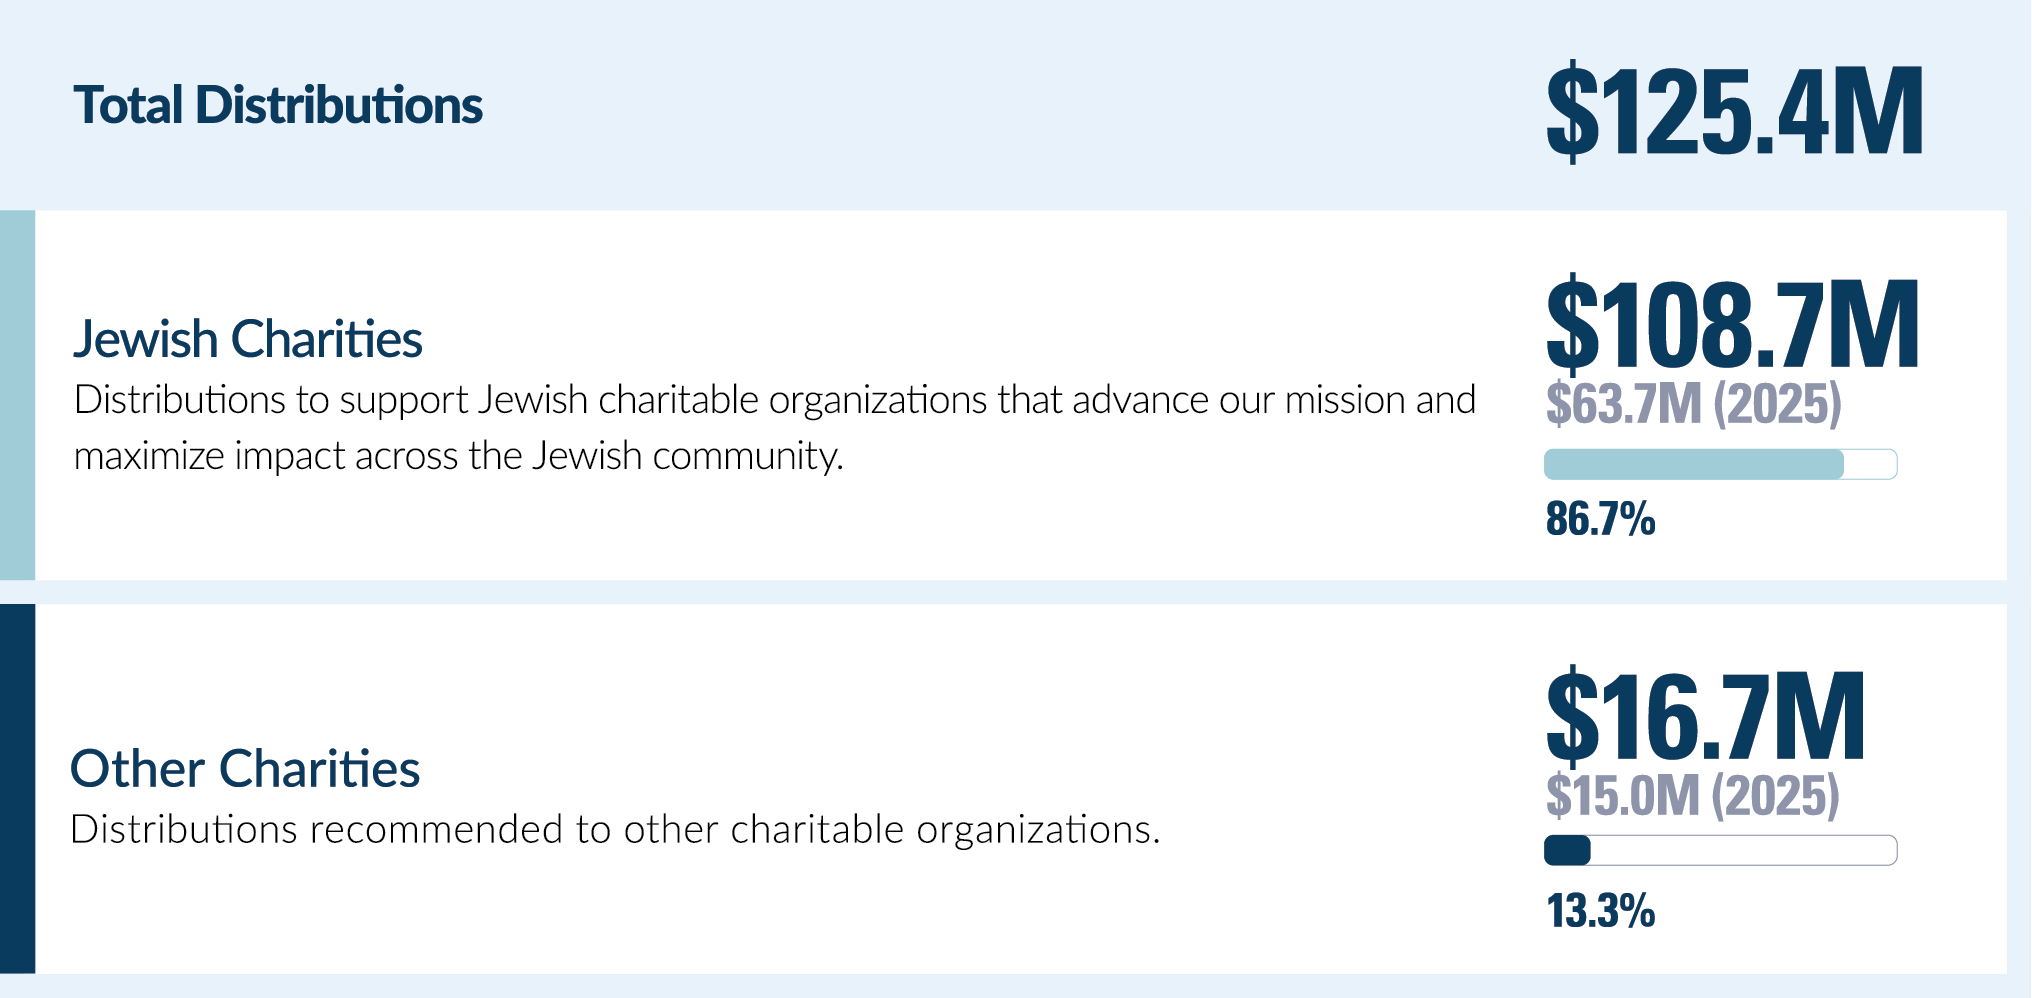This screenshot has width=2032, height=998.
Task: Click the Jewish Charities description paragraph
Action: pyautogui.click(x=775, y=428)
